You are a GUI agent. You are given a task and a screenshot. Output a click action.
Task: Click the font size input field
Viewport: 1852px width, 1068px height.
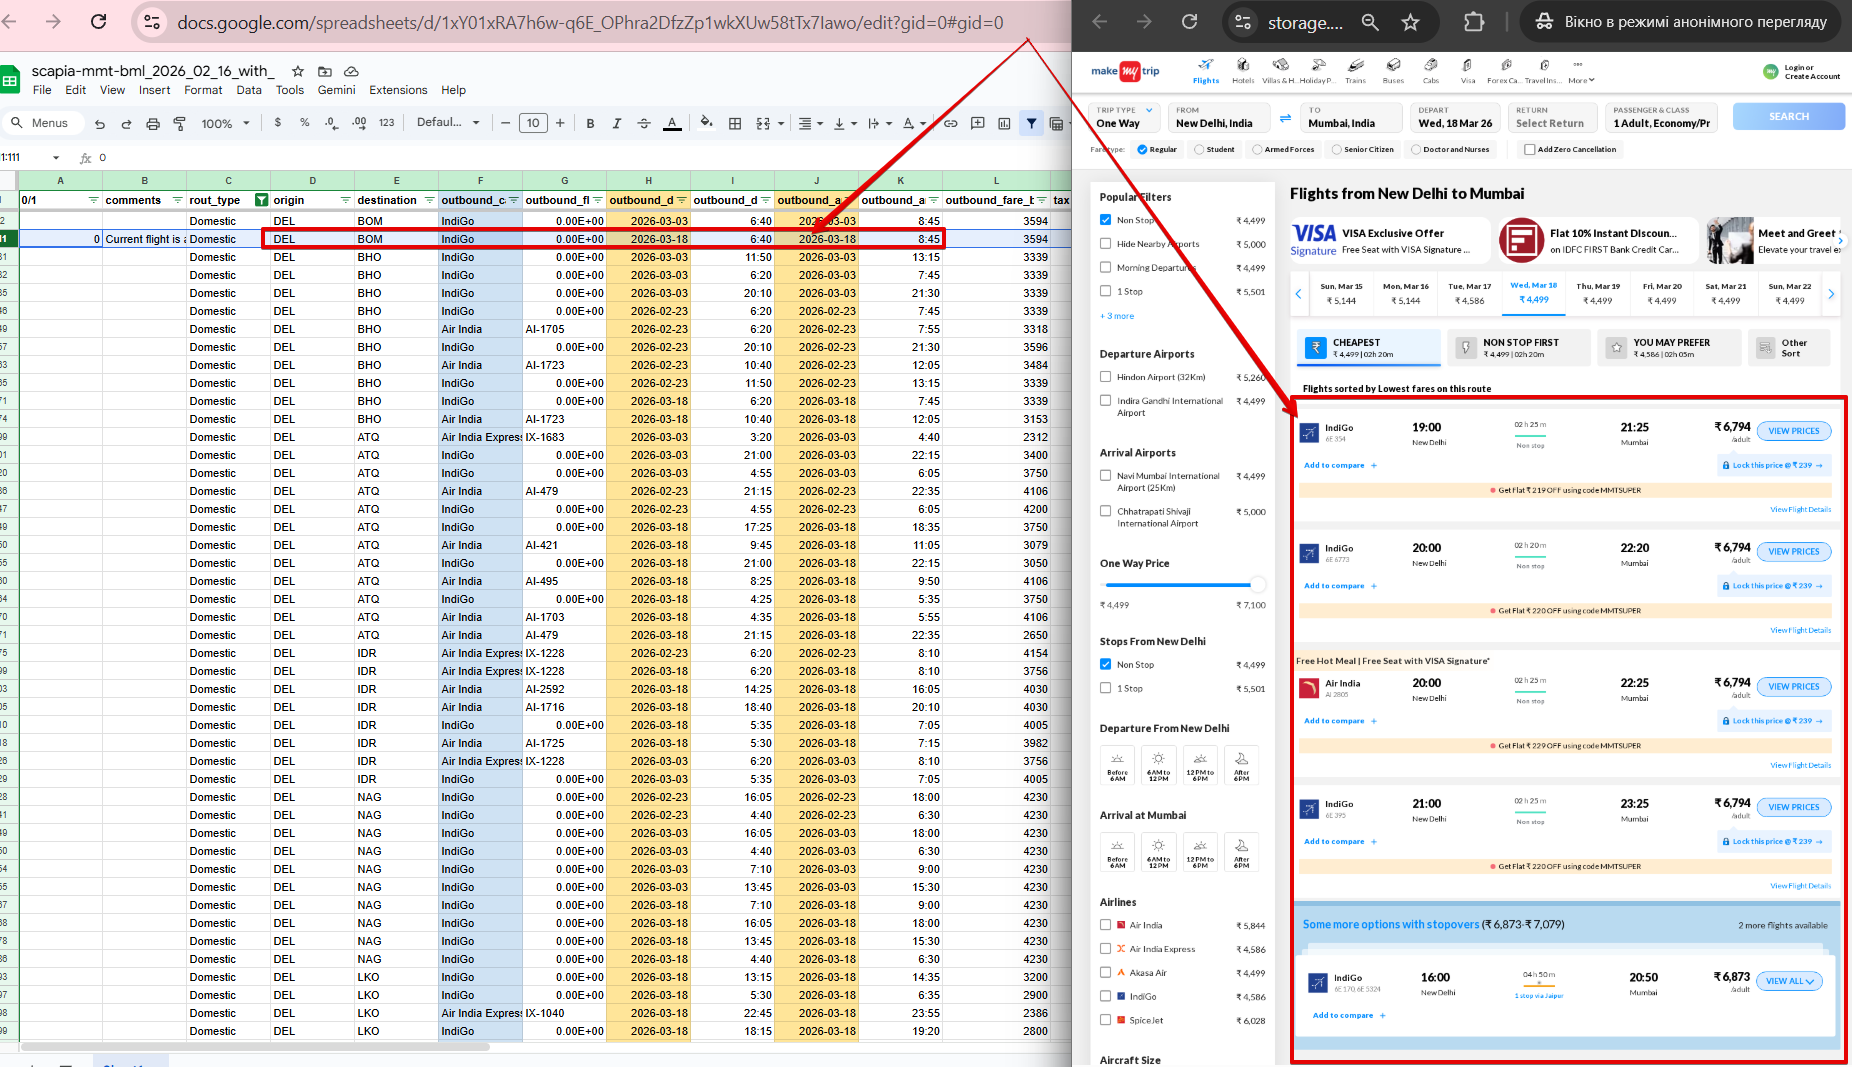533,123
